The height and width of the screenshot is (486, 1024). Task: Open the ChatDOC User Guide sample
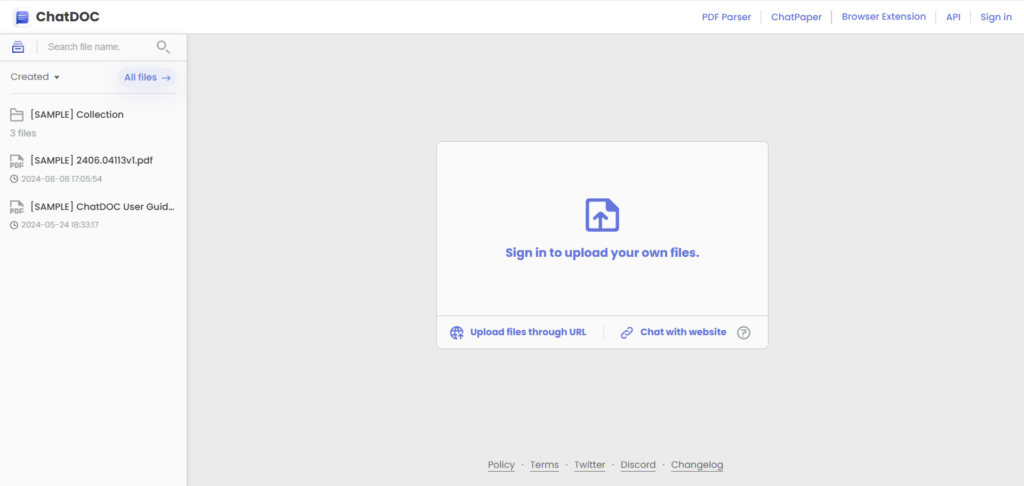coord(102,206)
